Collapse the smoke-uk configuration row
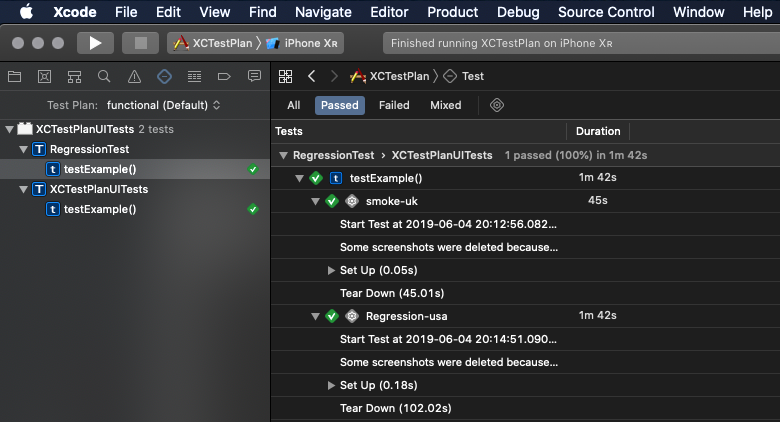 coord(316,201)
